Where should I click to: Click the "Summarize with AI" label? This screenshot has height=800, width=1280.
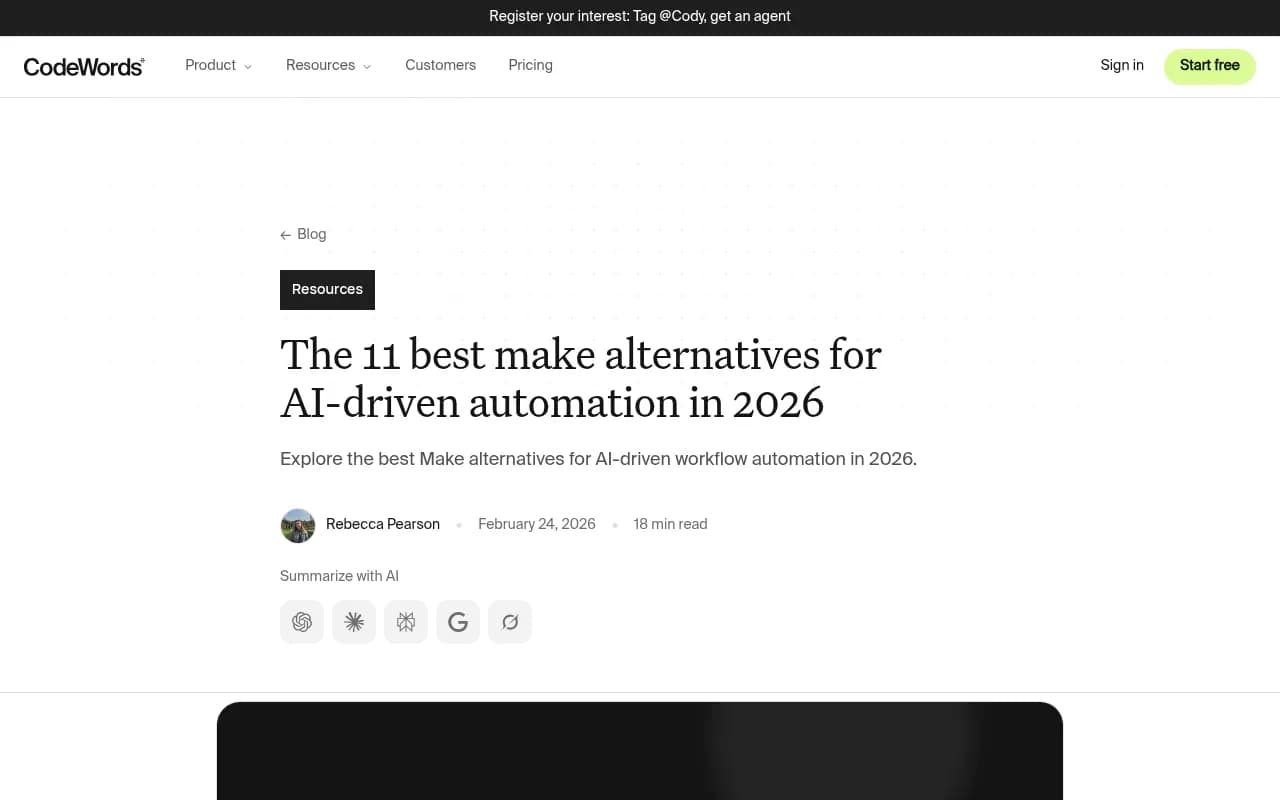339,576
